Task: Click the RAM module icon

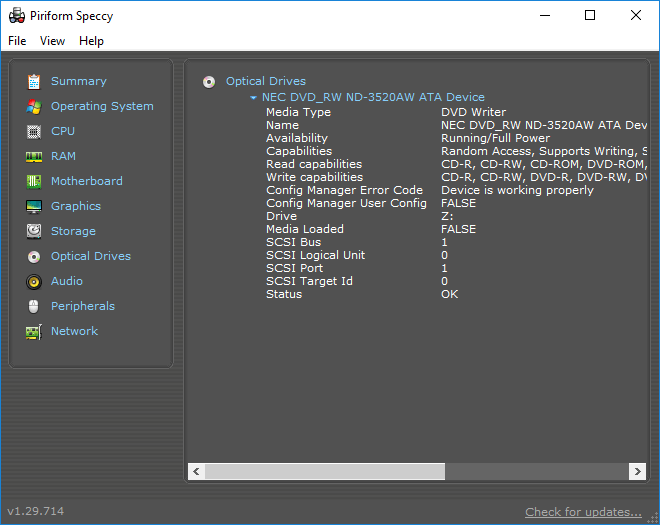Action: [x=34, y=157]
